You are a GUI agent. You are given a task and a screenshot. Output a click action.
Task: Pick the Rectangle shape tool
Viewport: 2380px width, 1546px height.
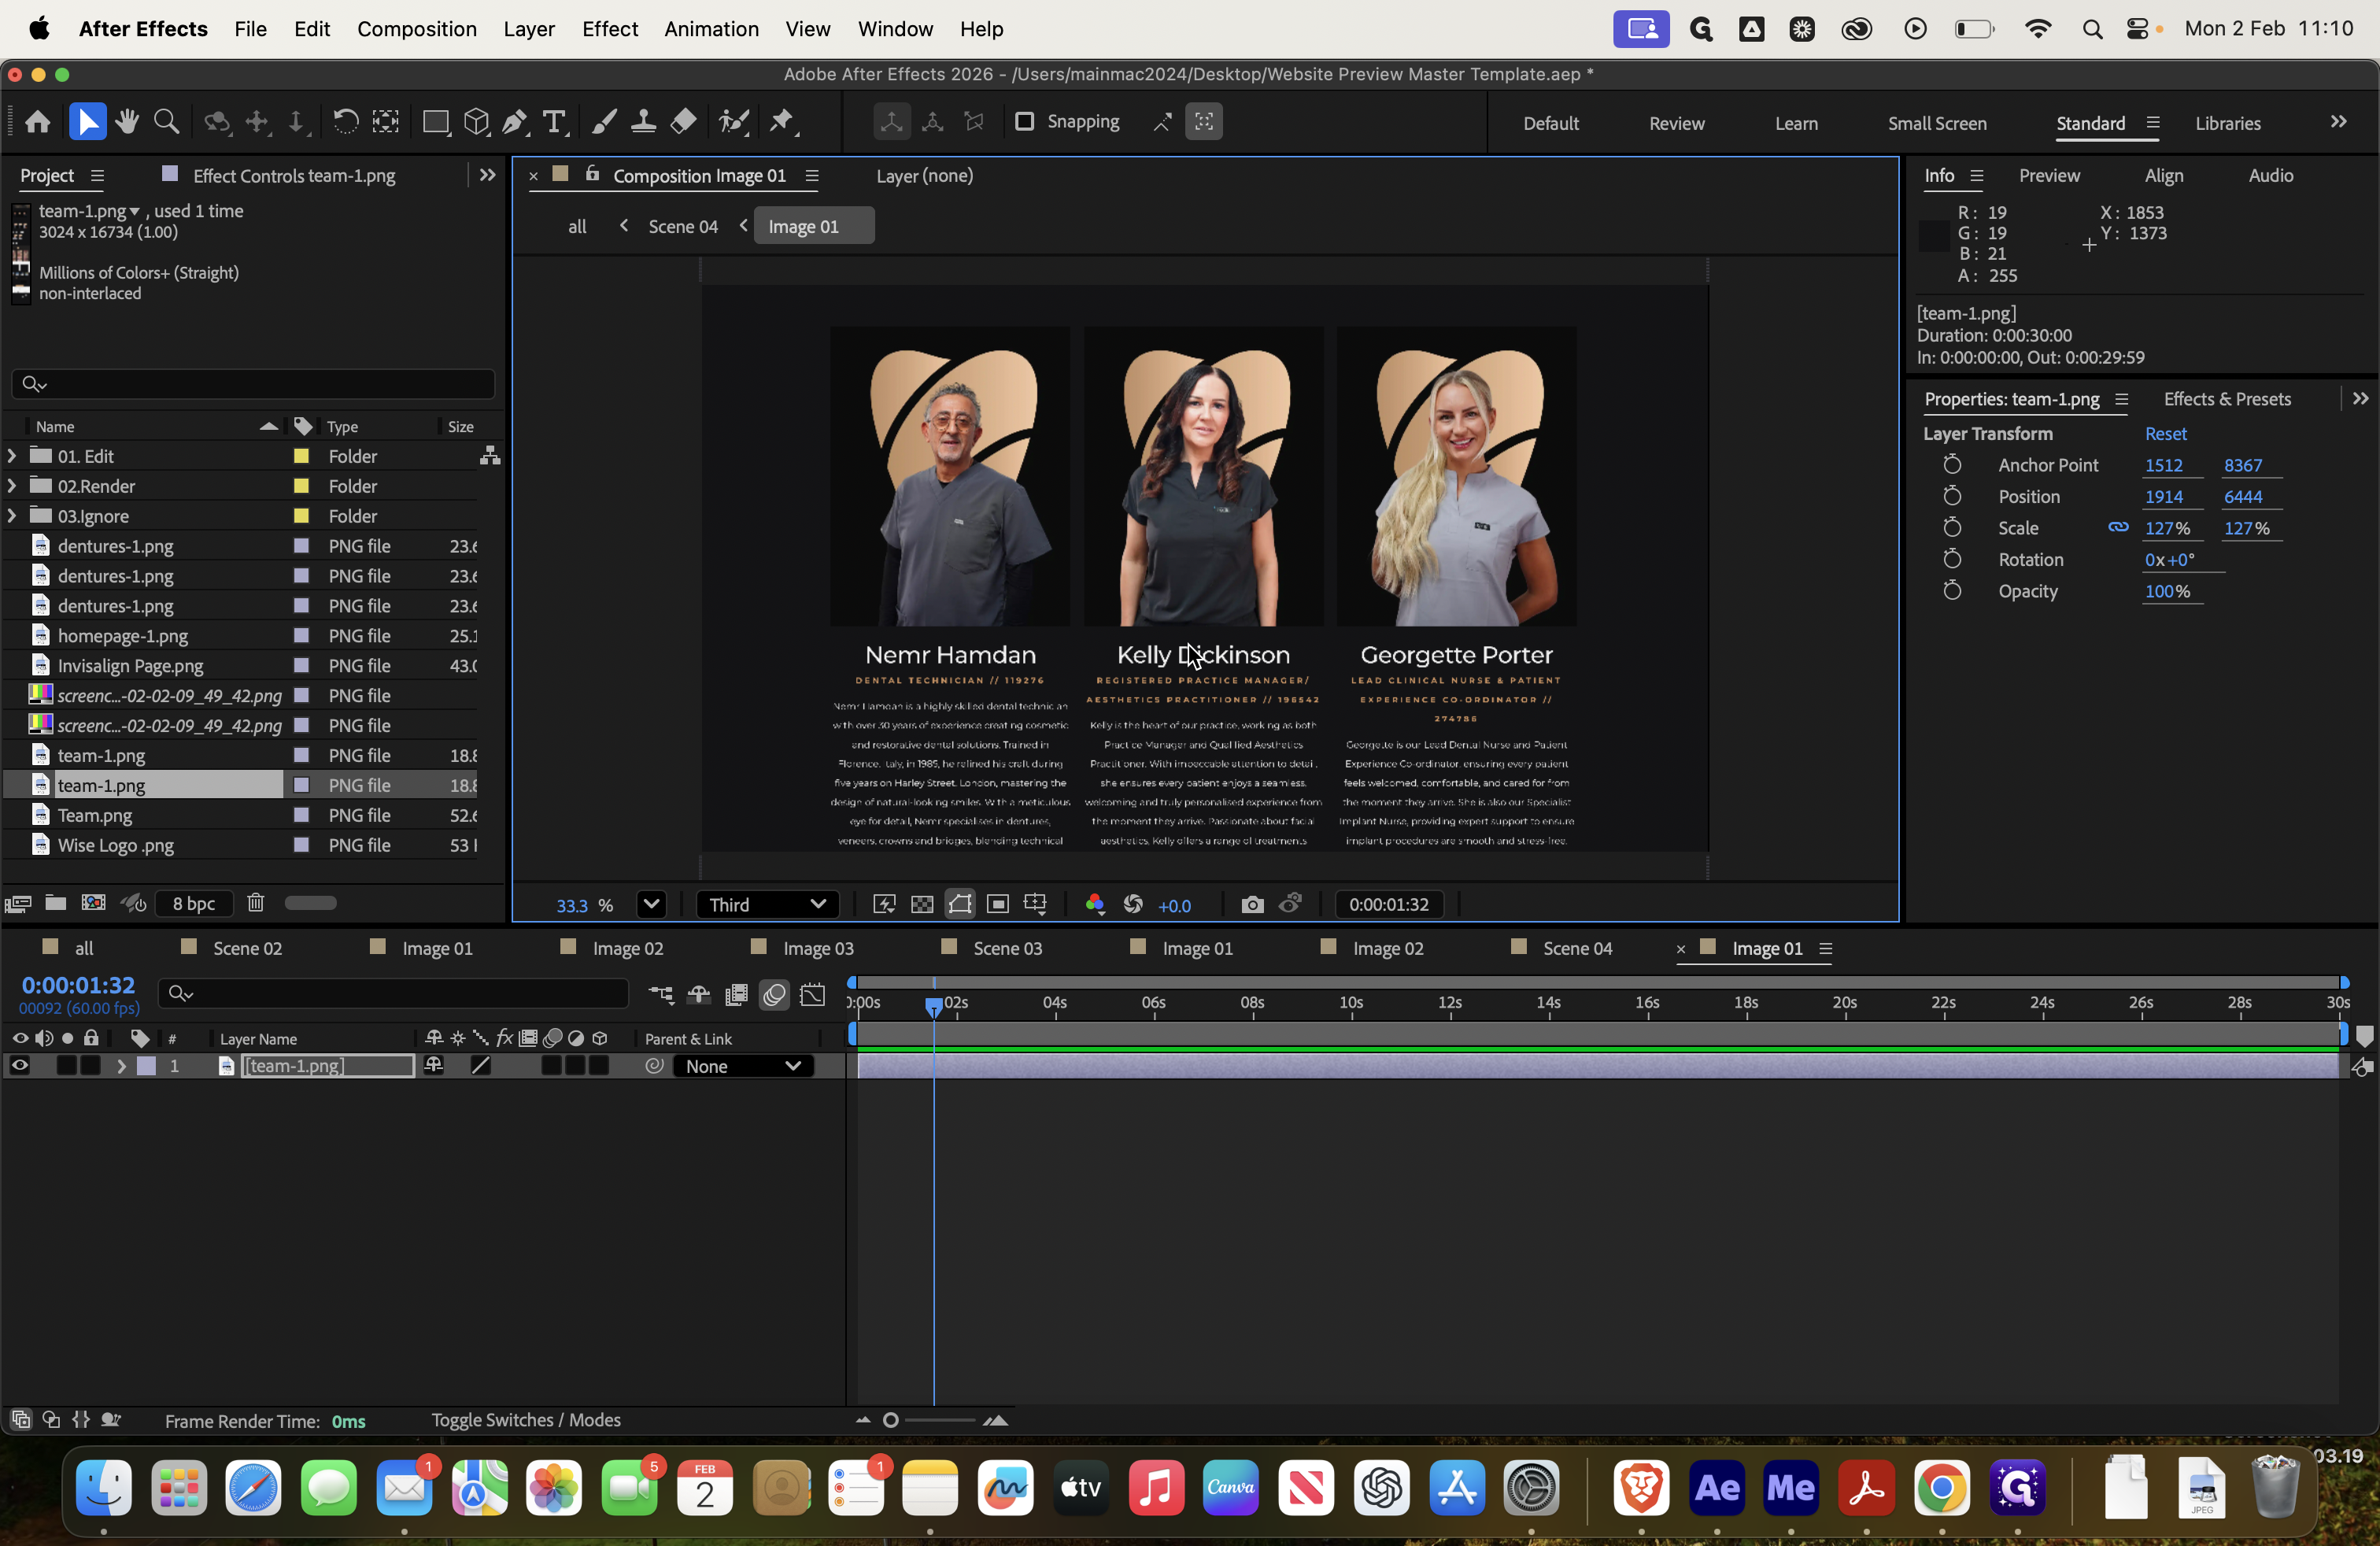point(435,122)
